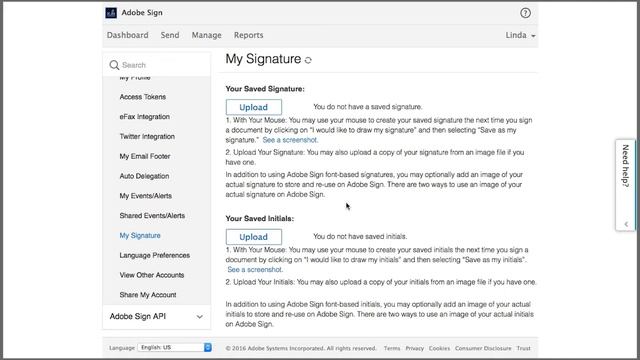The image size is (640, 360).
Task: Open the help question mark icon
Action: pos(525,13)
